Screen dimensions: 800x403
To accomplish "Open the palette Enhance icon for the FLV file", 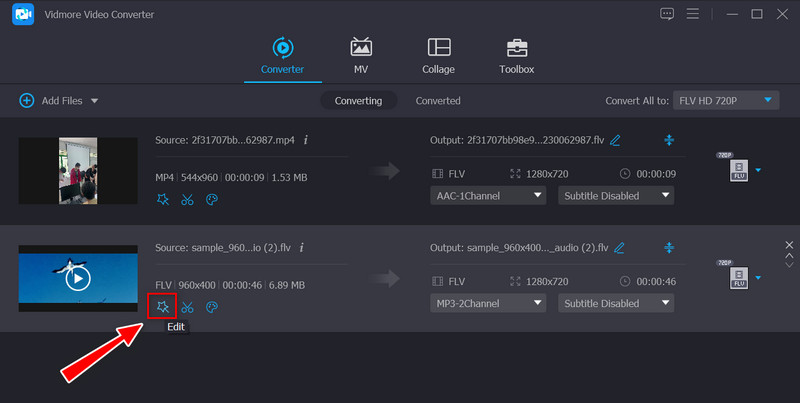I will click(211, 307).
